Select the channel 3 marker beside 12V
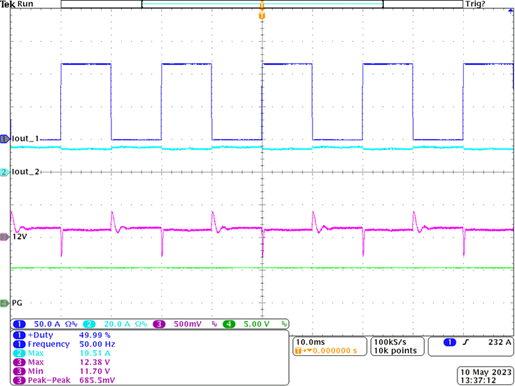 click(x=5, y=237)
